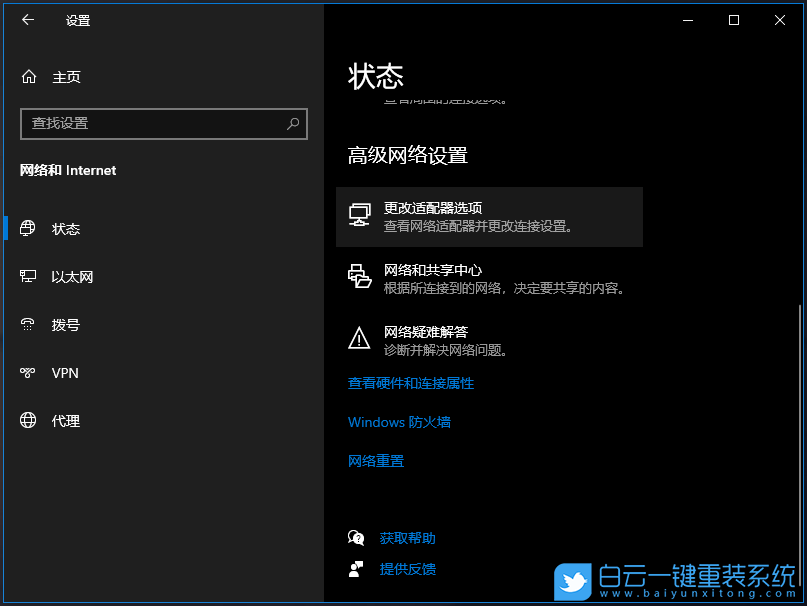Click the dial-up phone icon beside 拨号
This screenshot has height=606, width=807.
pyautogui.click(x=28, y=324)
